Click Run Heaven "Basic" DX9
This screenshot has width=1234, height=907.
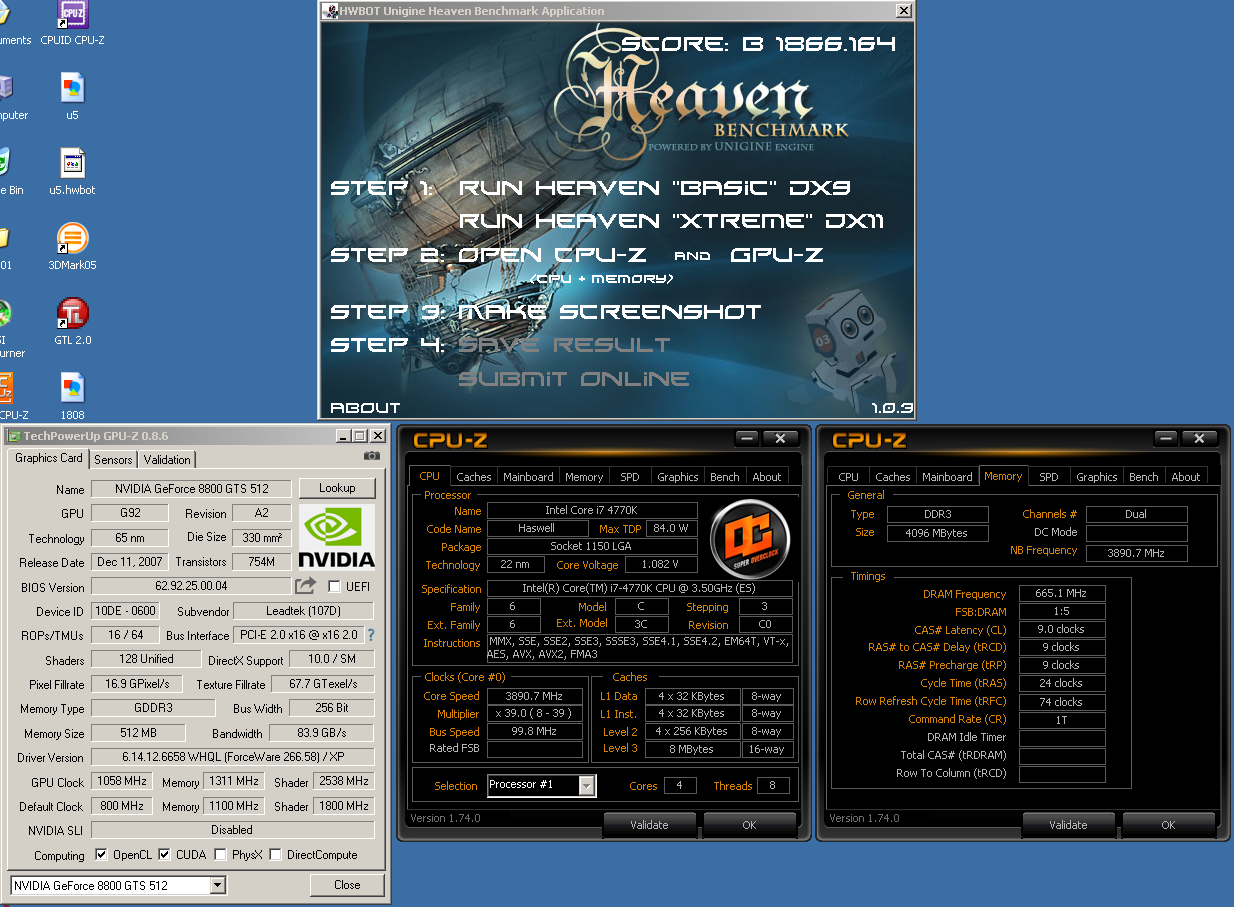tap(655, 188)
